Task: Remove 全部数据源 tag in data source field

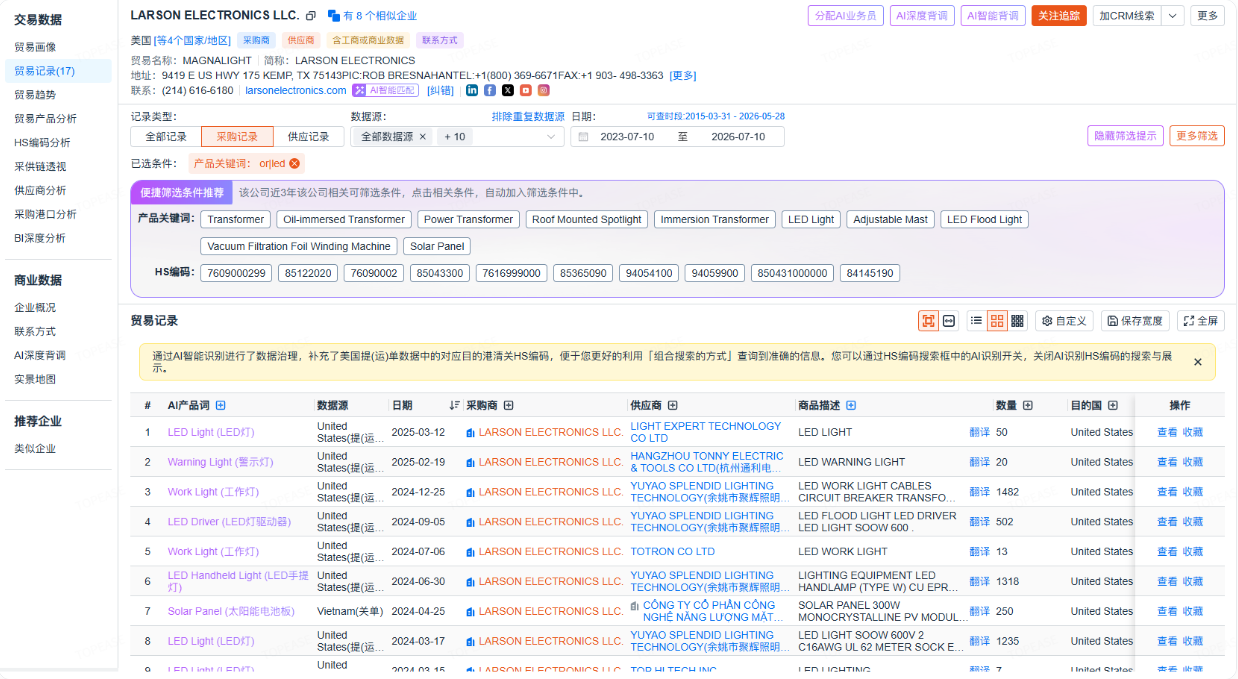Action: click(422, 137)
